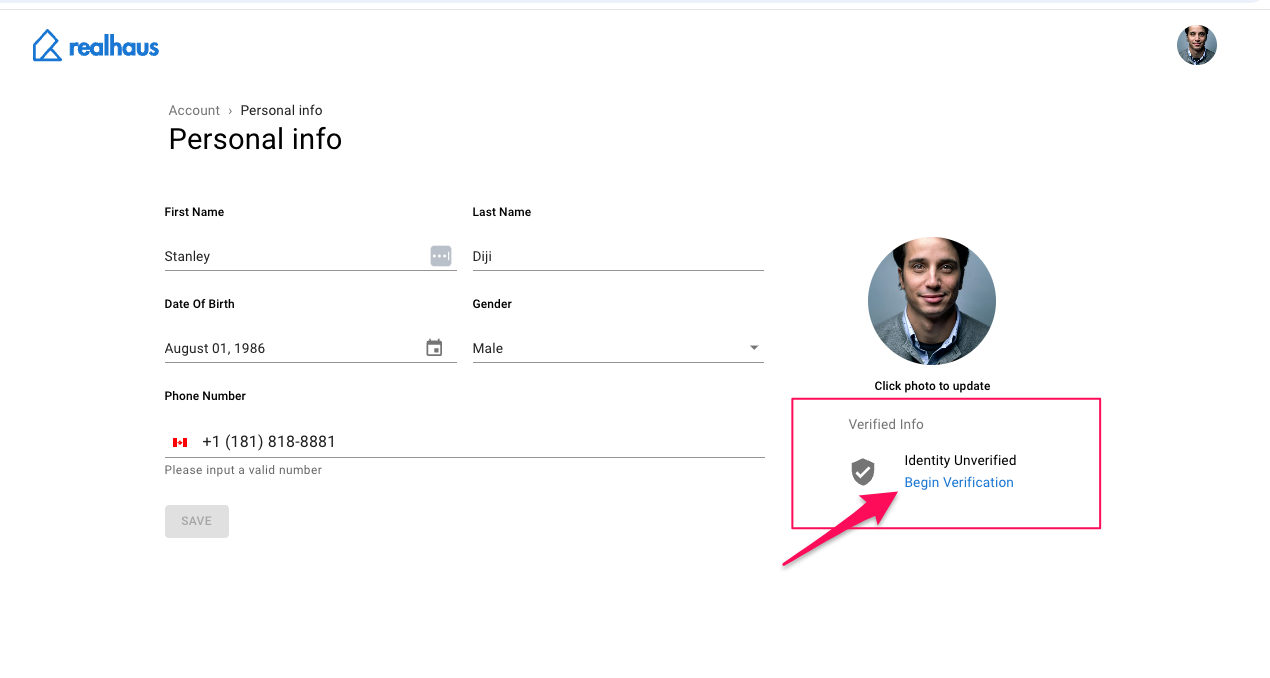Image resolution: width=1270 pixels, height=678 pixels.
Task: Open the user avatar menu in header
Action: (1196, 46)
